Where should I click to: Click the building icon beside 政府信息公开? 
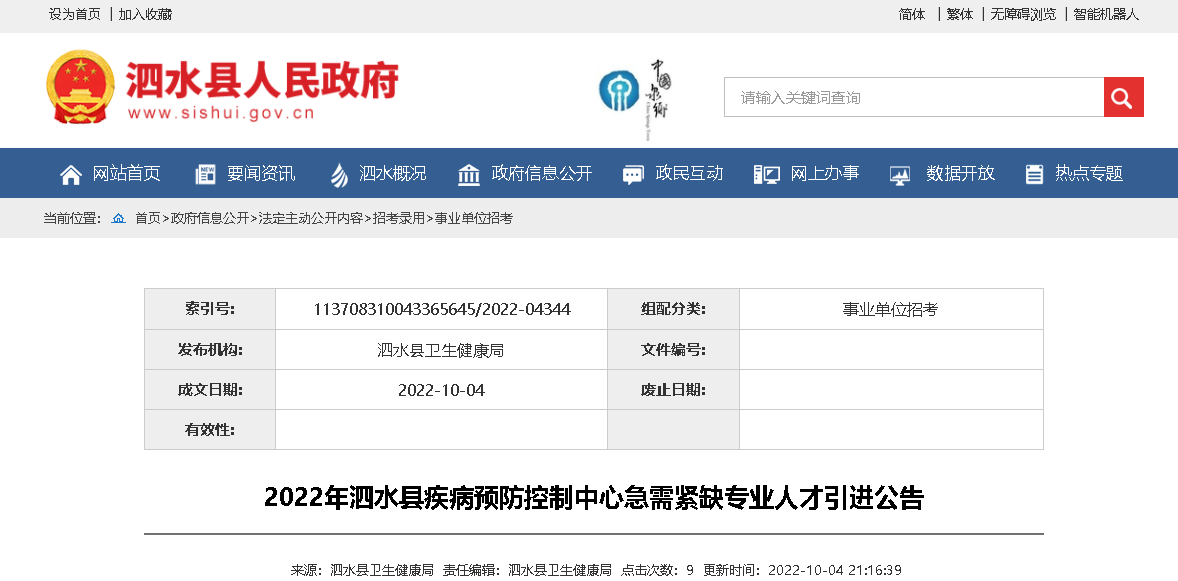(468, 174)
